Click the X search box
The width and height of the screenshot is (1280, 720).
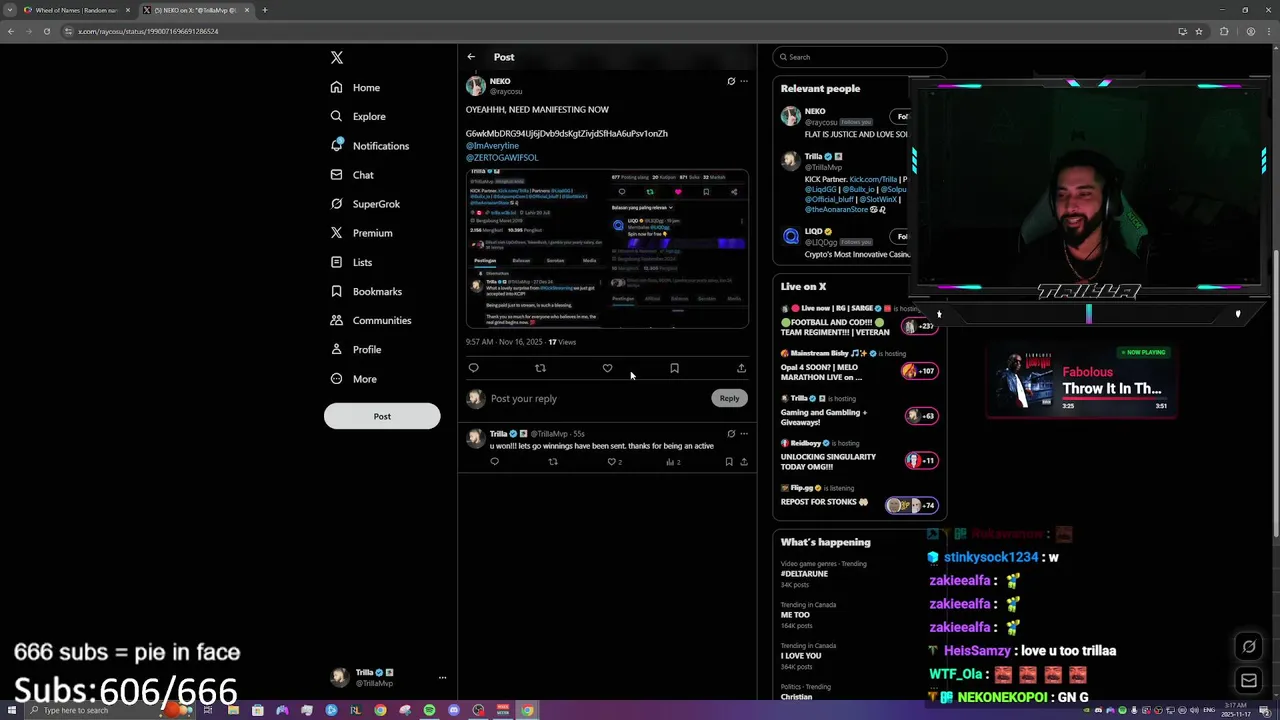pos(859,57)
